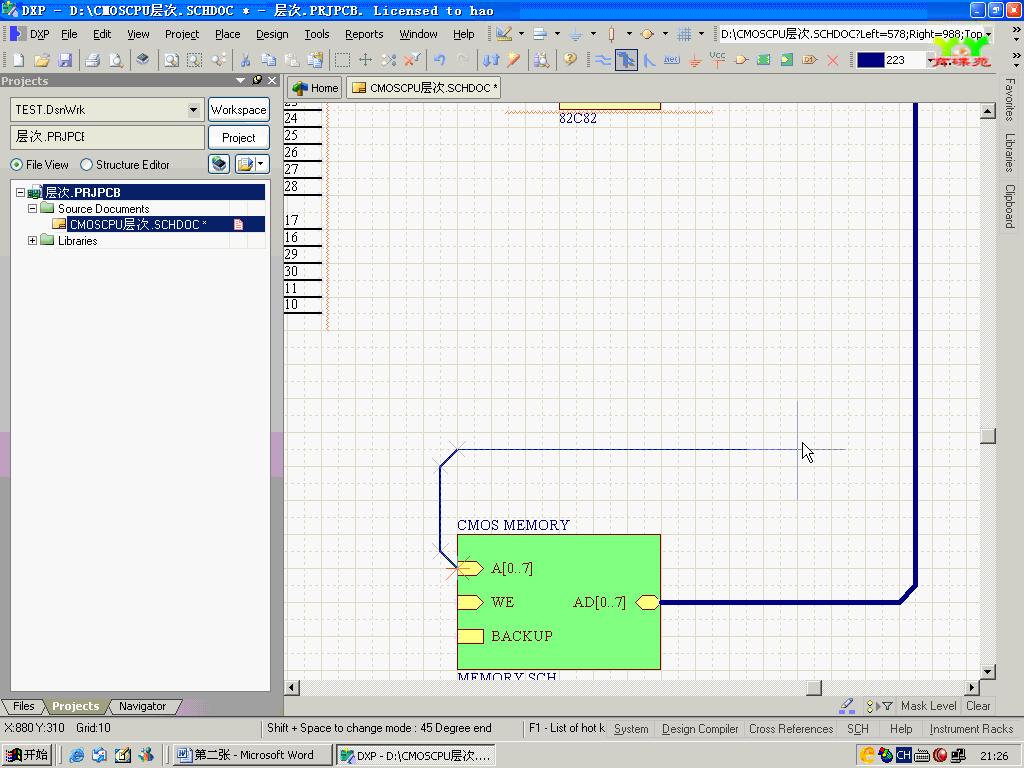This screenshot has width=1024, height=768.
Task: Switch to the Navigator panel tab
Action: (142, 706)
